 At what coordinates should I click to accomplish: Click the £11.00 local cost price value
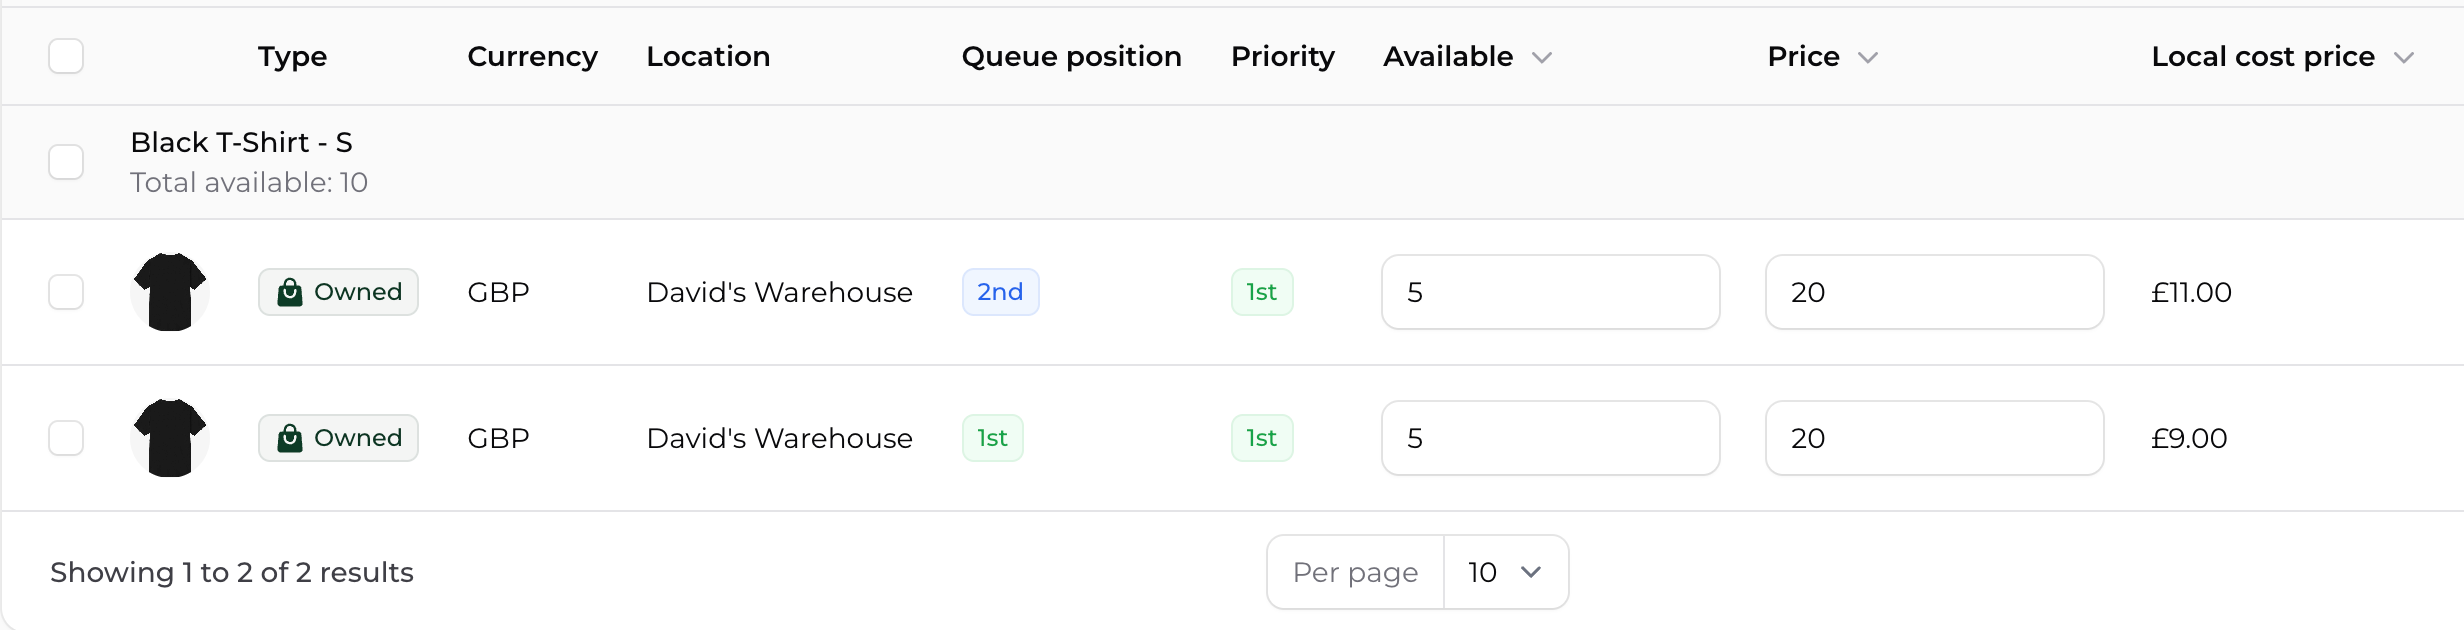click(2190, 292)
